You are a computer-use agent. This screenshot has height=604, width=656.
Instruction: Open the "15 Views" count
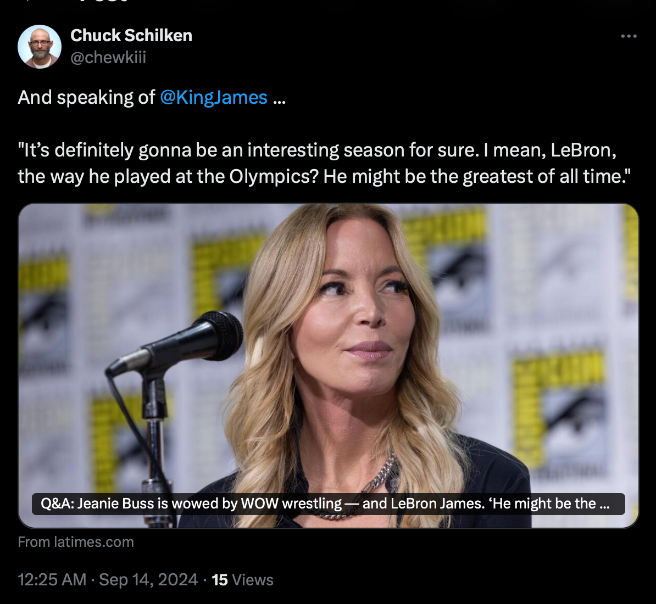click(x=242, y=579)
